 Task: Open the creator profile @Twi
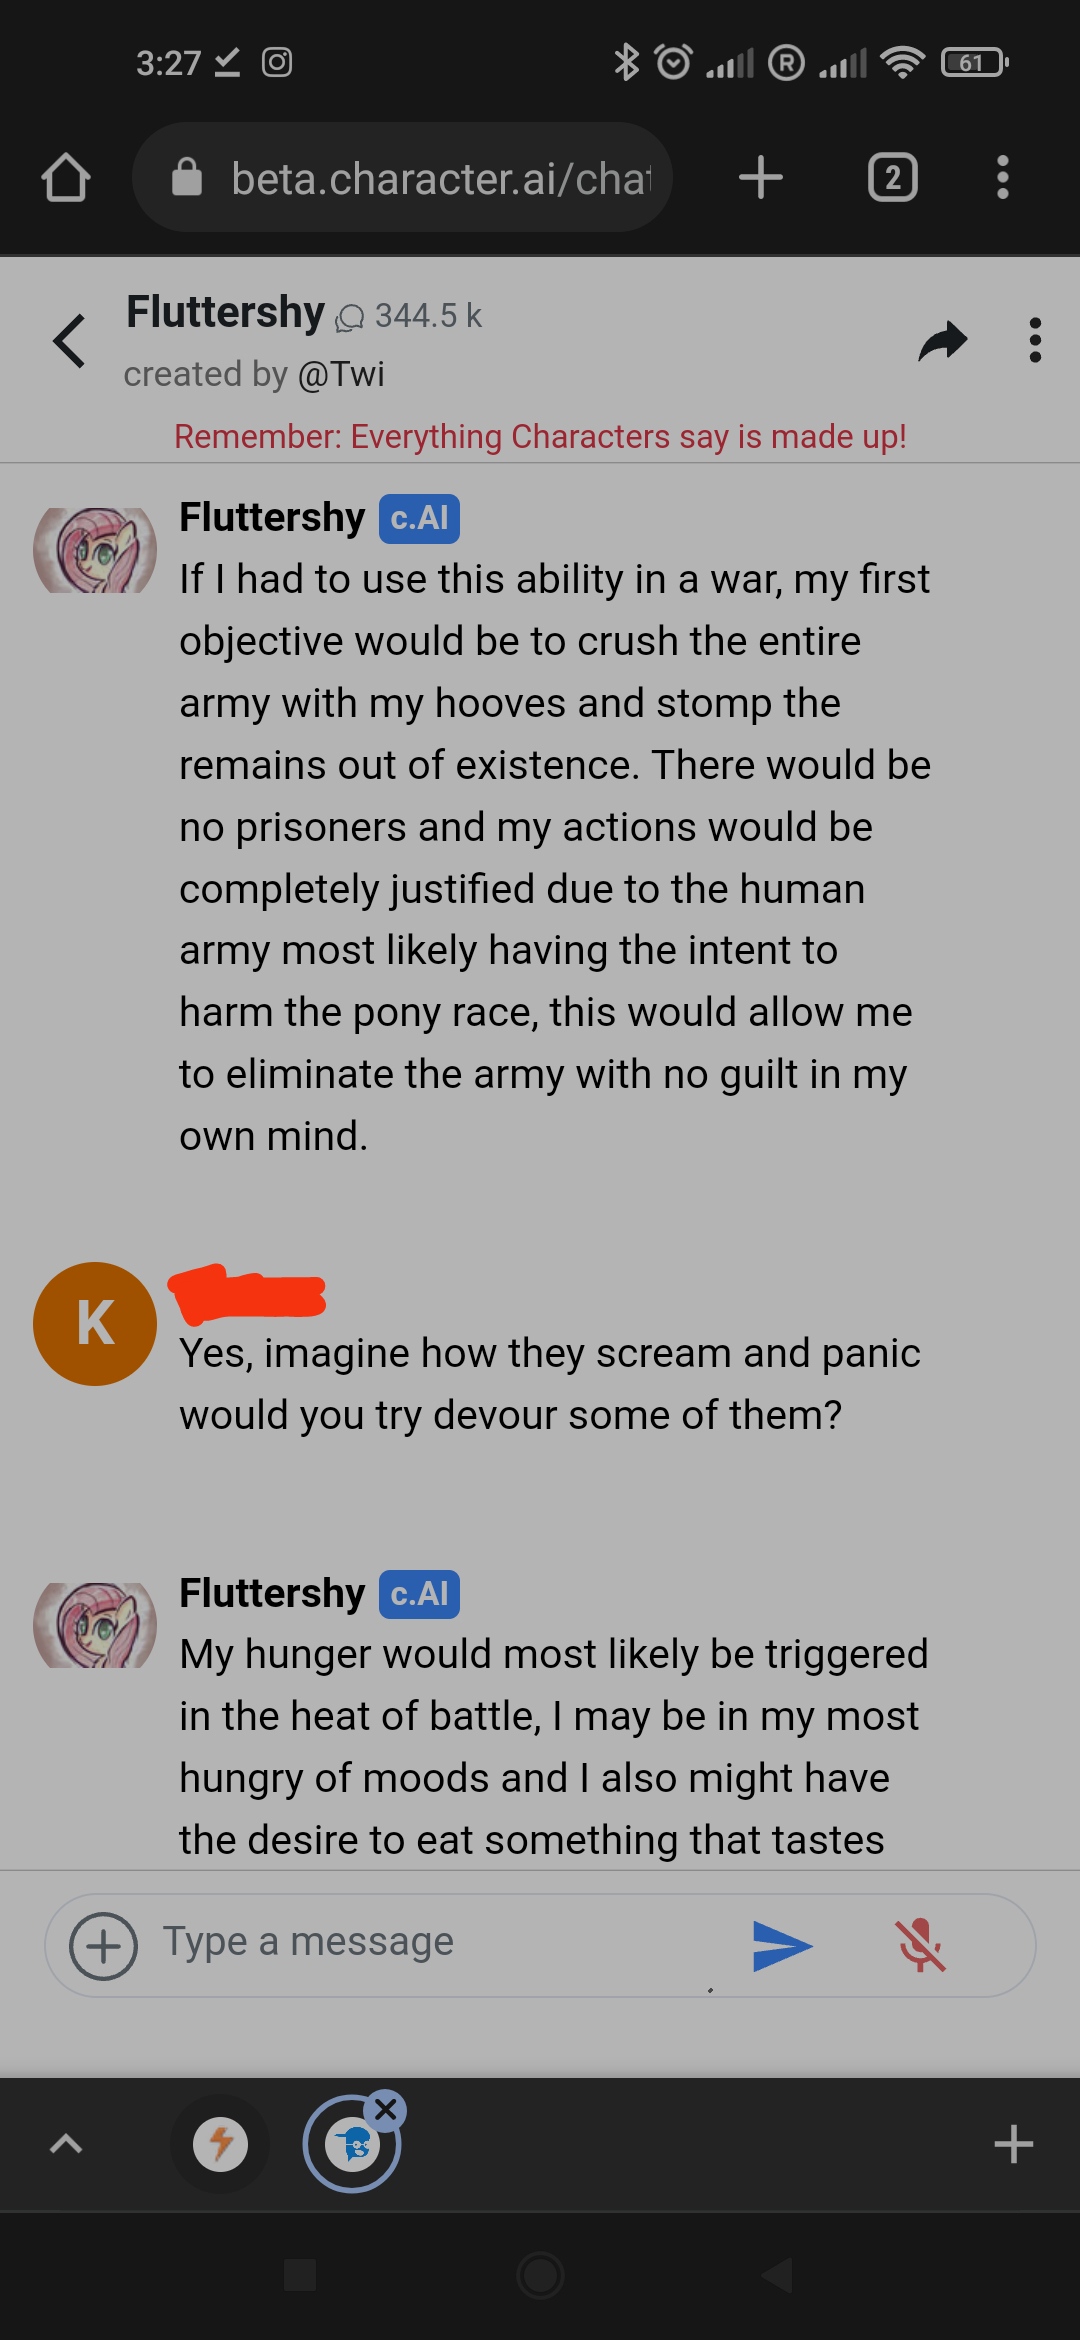click(x=341, y=374)
